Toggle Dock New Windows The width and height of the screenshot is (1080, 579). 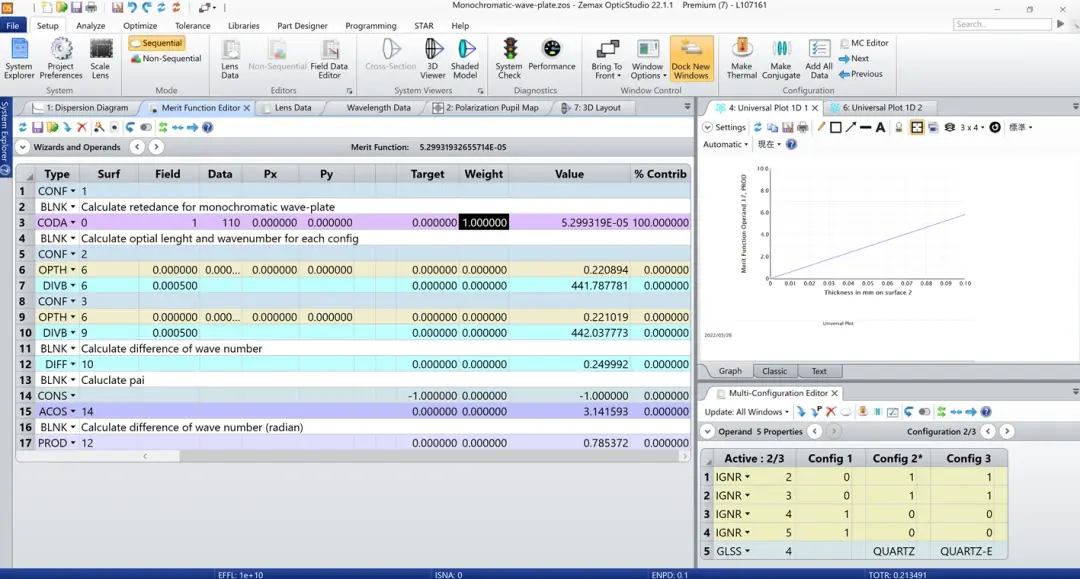691,59
